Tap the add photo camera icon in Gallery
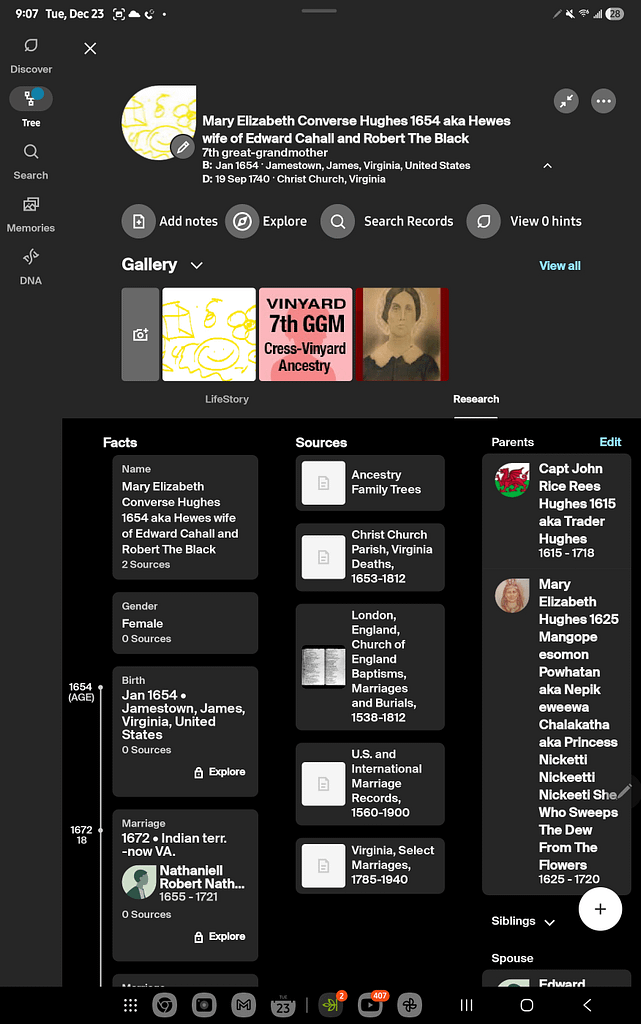The width and height of the screenshot is (641, 1024). 141,335
